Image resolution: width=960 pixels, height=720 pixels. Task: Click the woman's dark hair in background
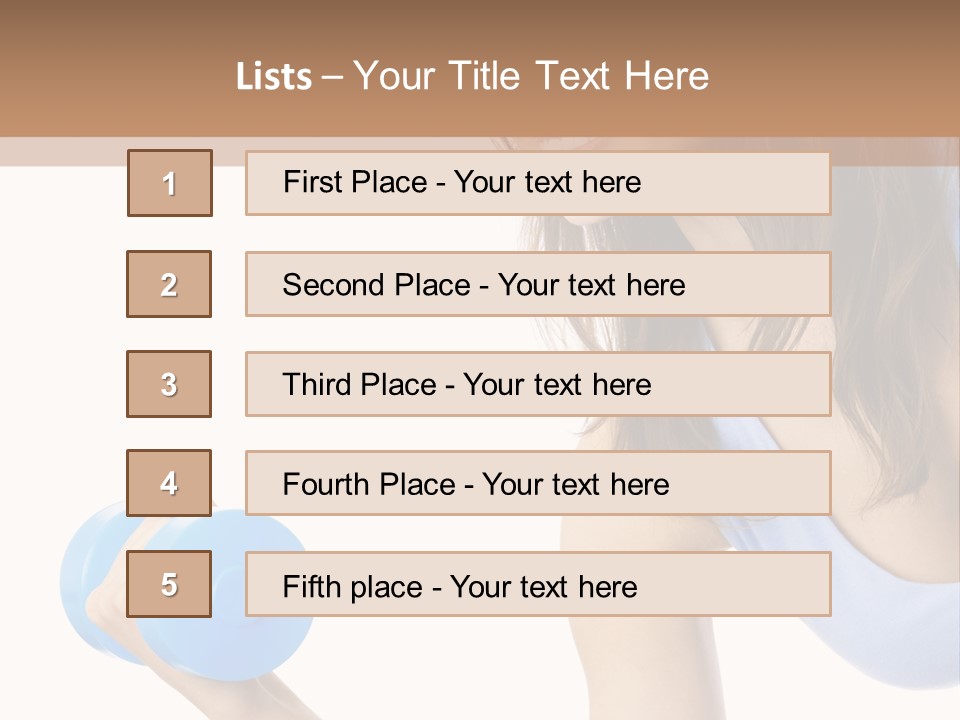[x=880, y=300]
